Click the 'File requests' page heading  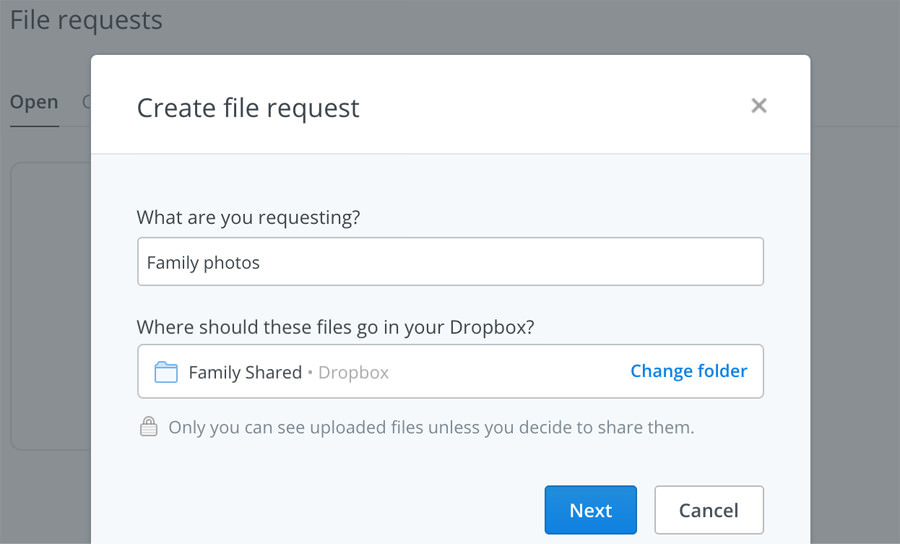pyautogui.click(x=86, y=20)
